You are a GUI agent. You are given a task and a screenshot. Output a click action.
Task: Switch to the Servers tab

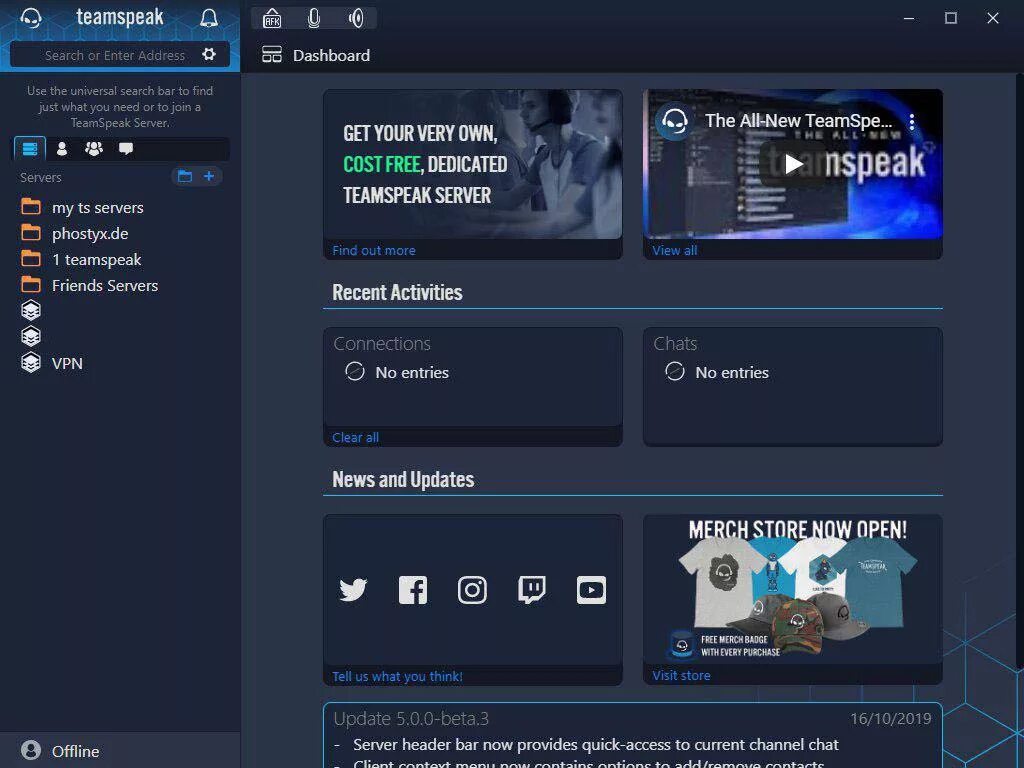pos(30,149)
